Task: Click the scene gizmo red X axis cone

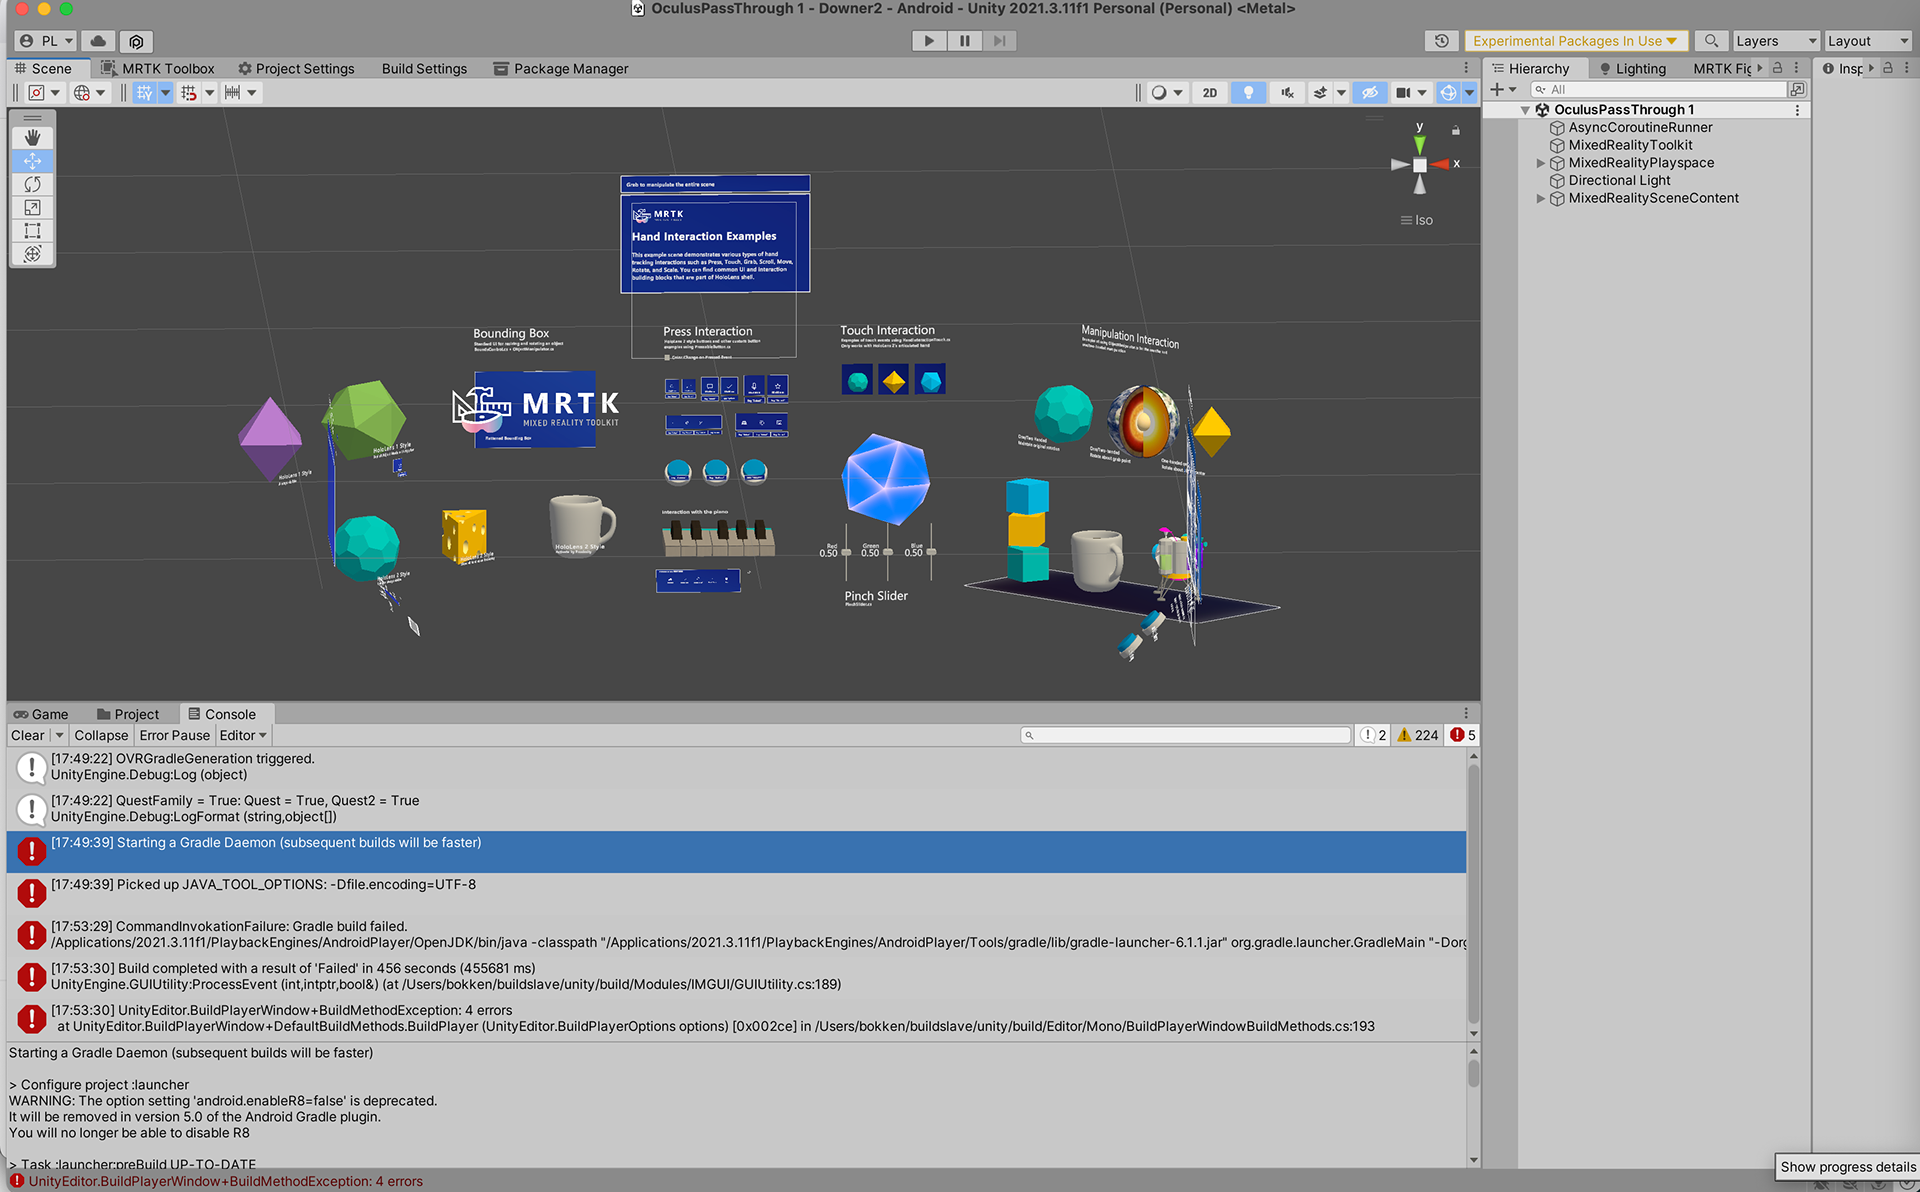Action: coord(1440,164)
